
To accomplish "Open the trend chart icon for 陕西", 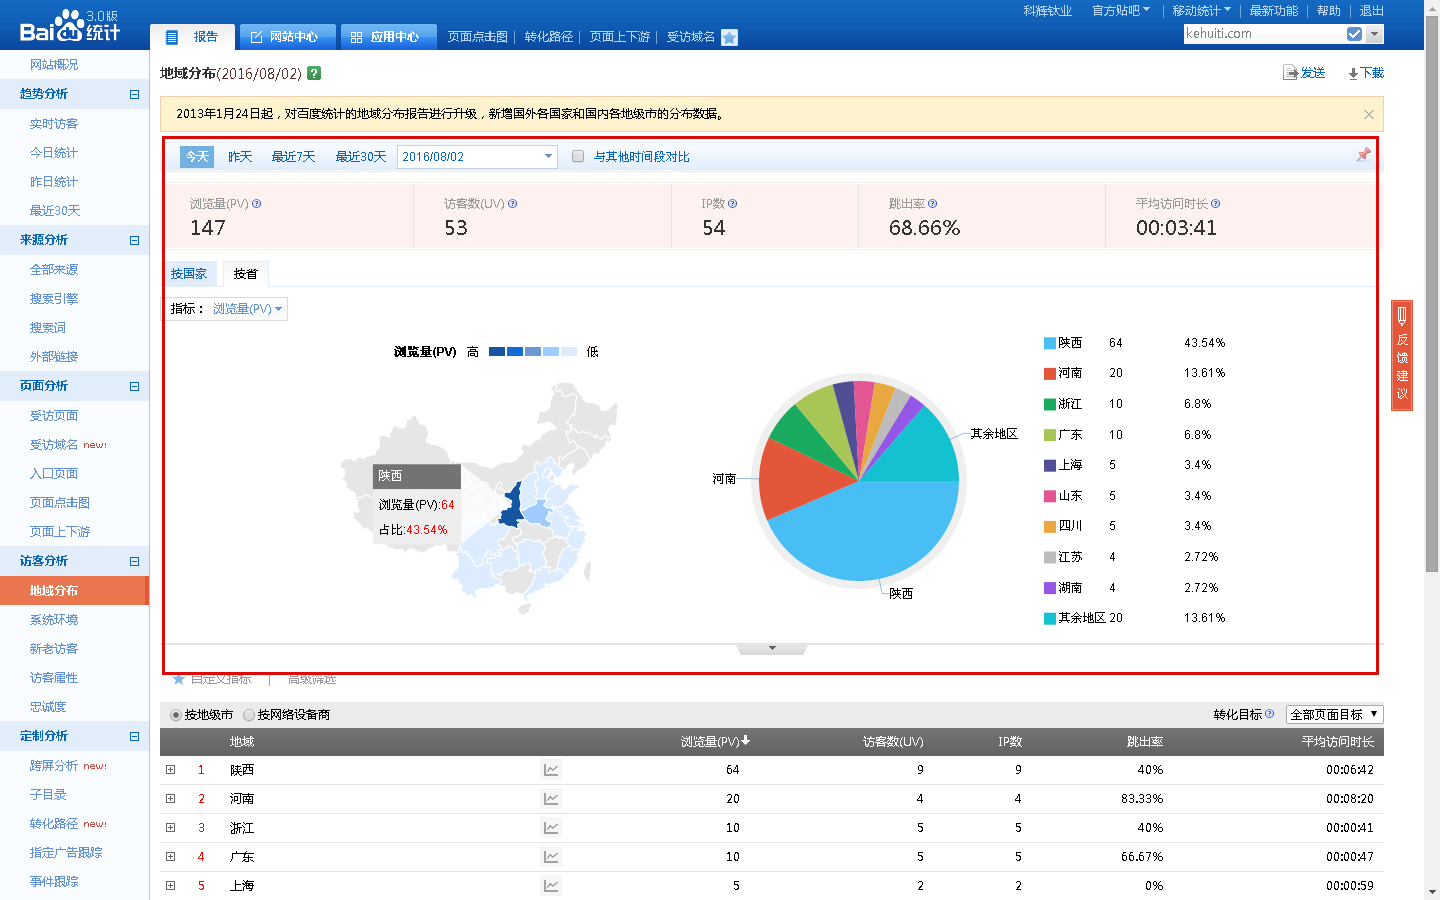I will 551,770.
